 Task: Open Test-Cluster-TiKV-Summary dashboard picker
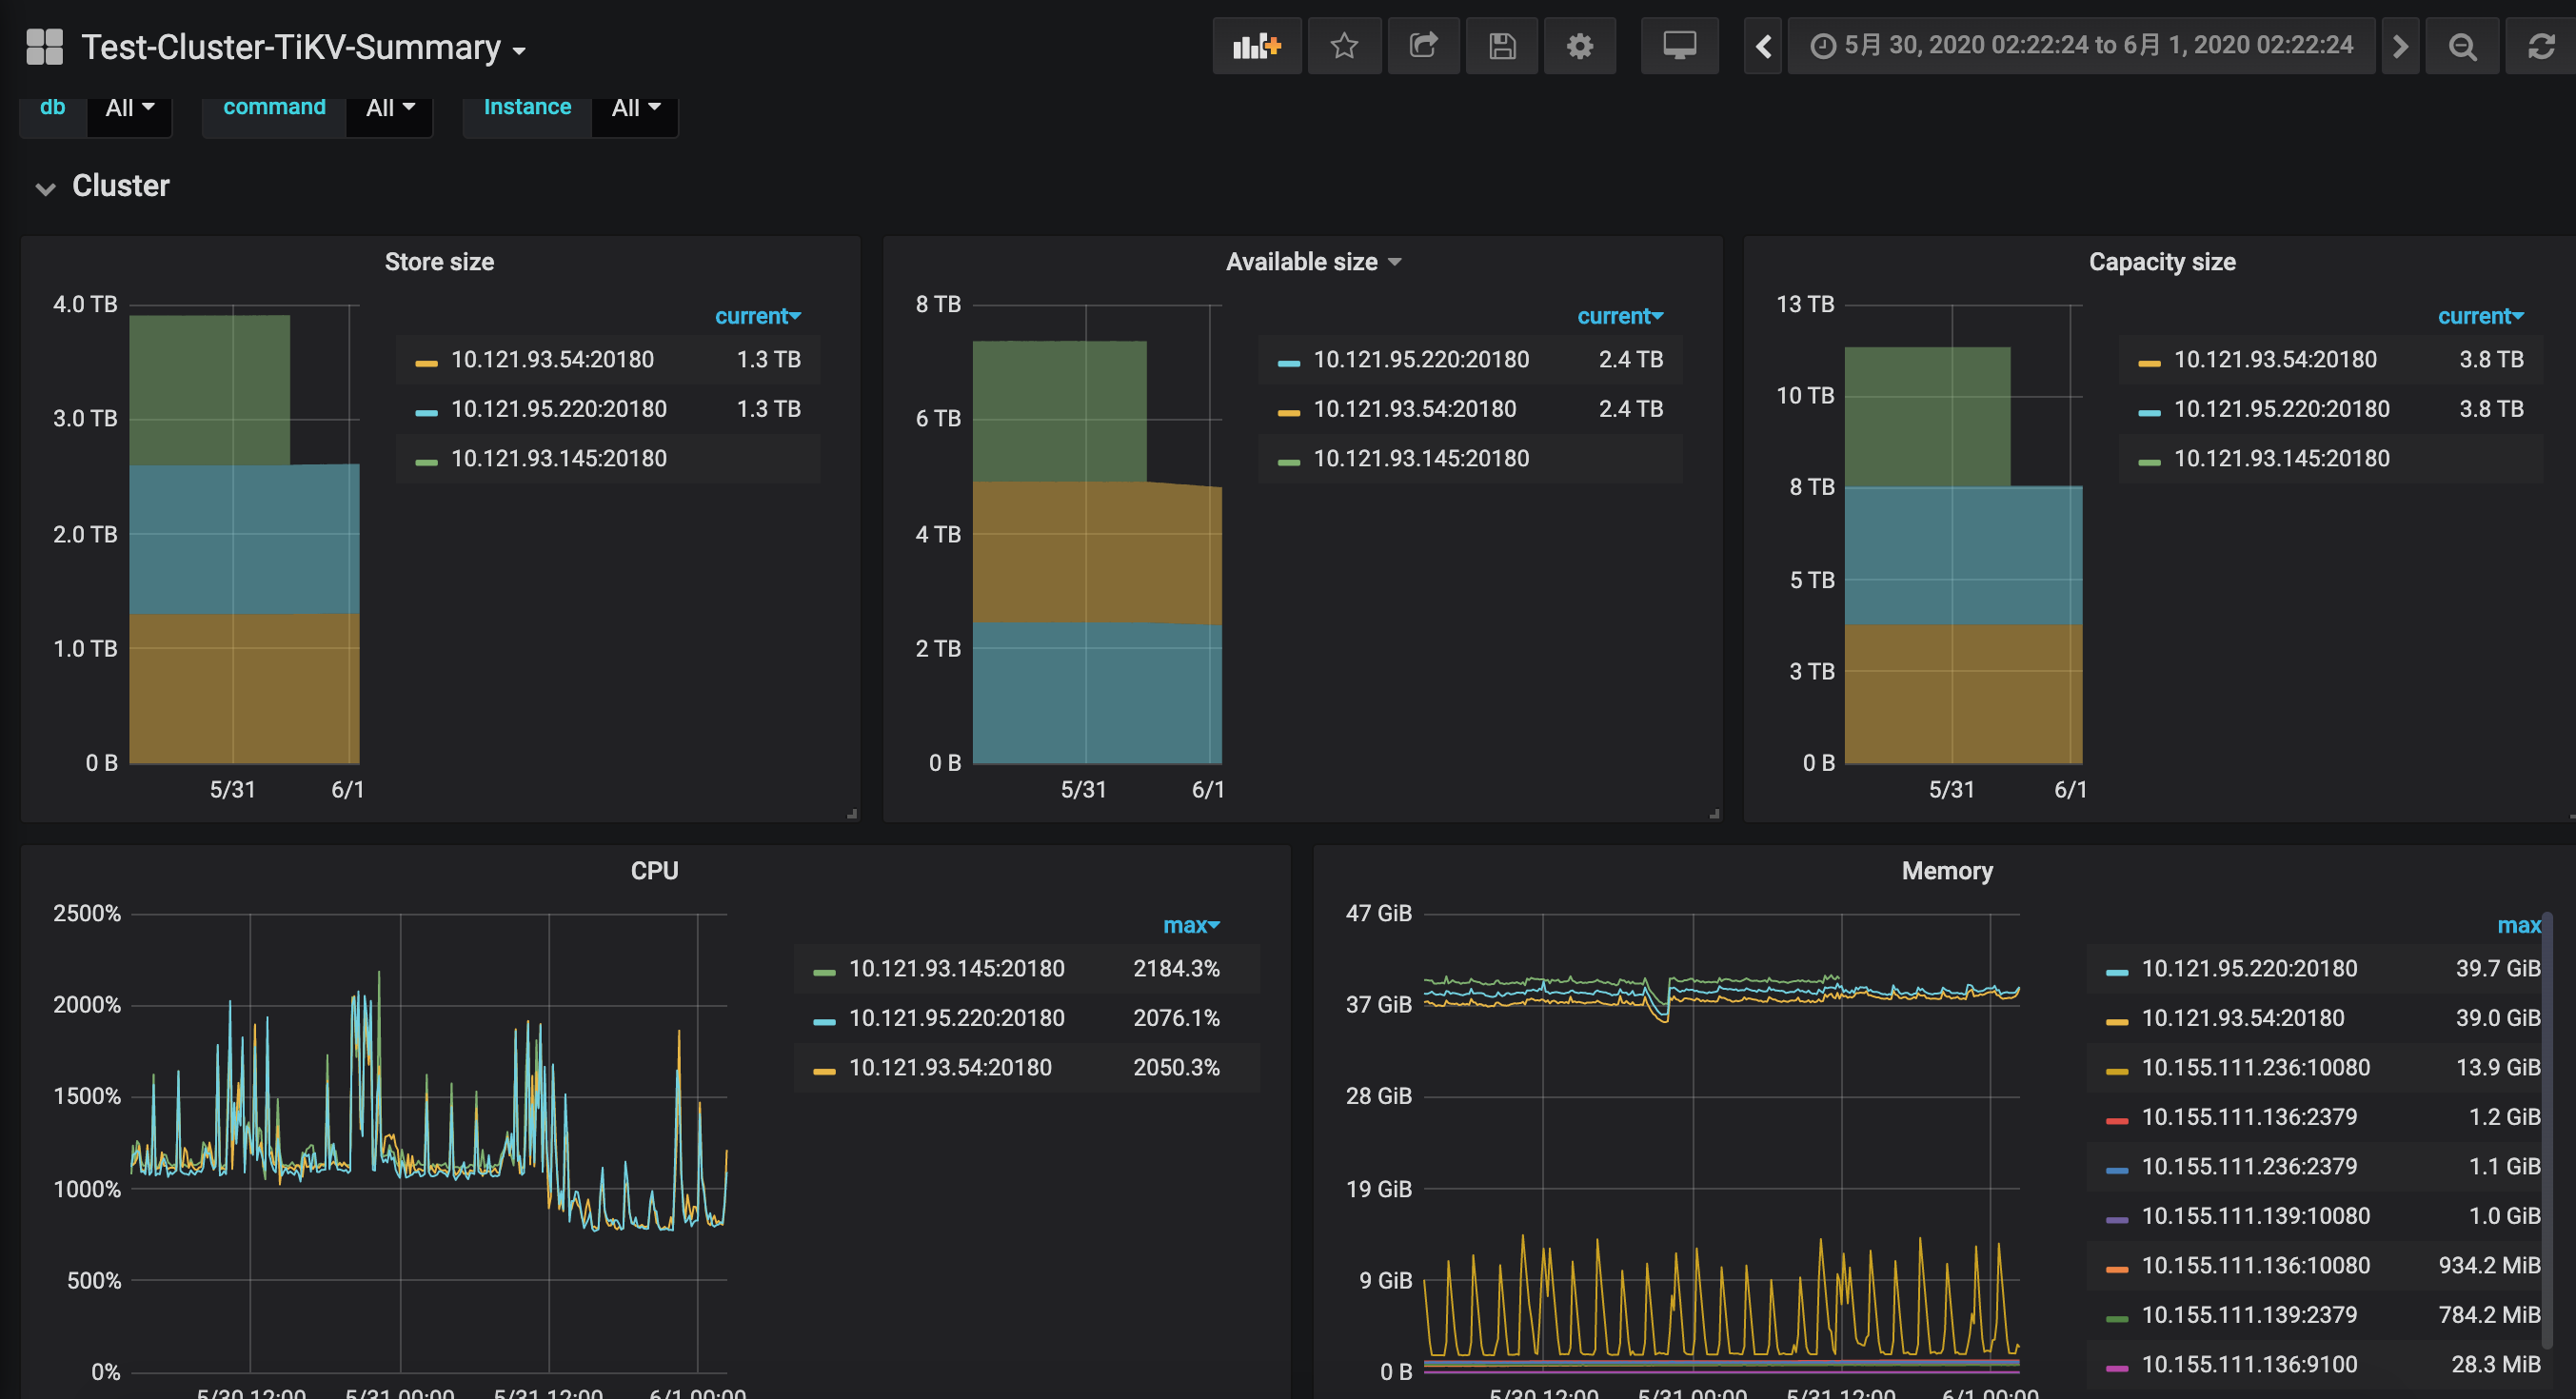(x=303, y=47)
